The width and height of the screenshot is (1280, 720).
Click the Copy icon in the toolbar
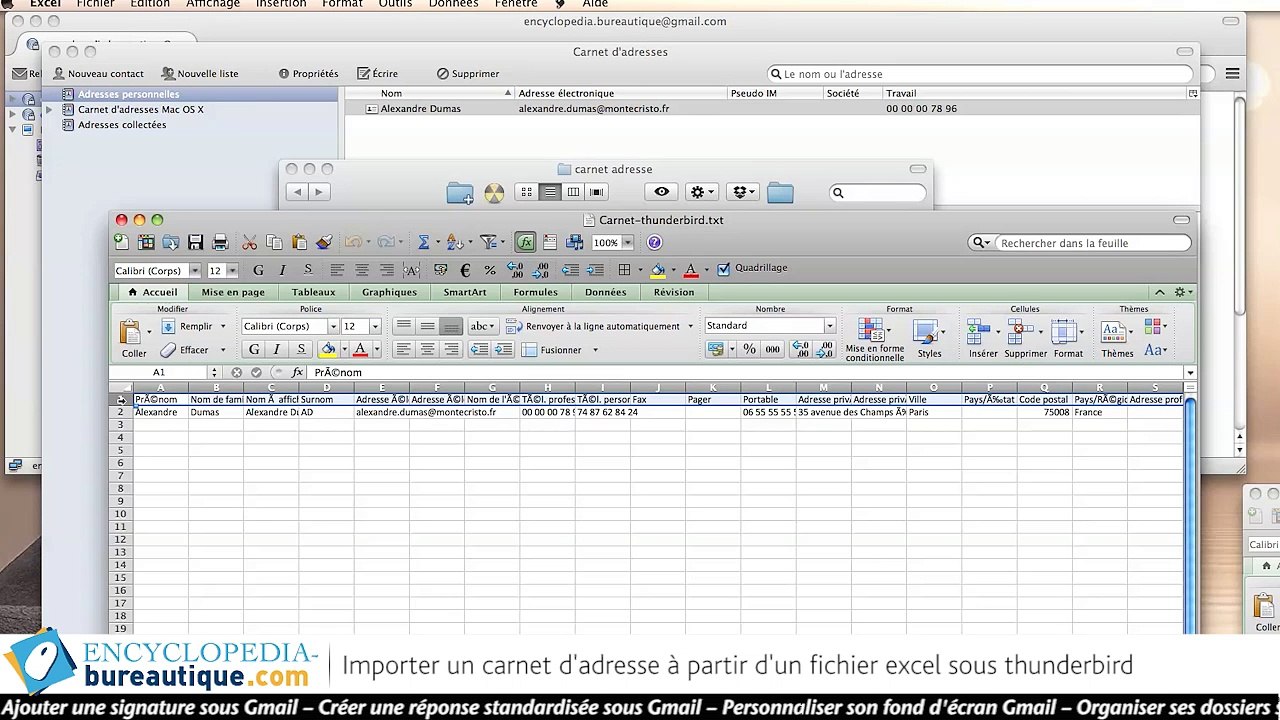tap(274, 242)
